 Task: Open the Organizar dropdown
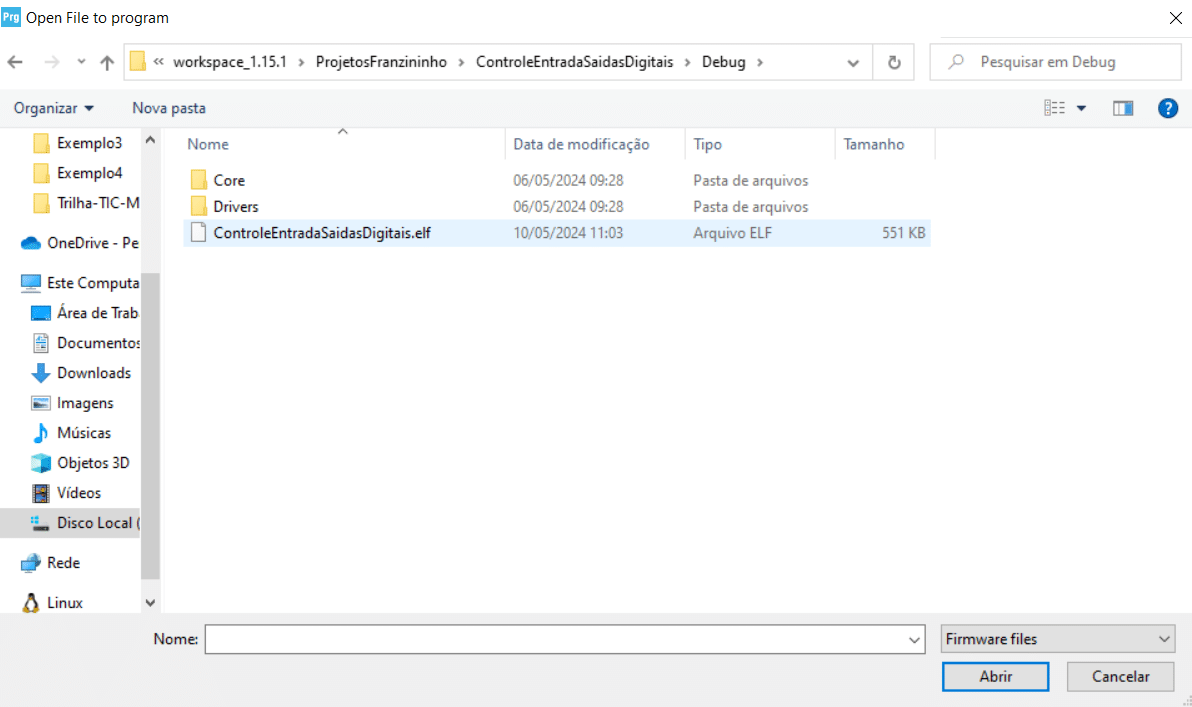54,107
